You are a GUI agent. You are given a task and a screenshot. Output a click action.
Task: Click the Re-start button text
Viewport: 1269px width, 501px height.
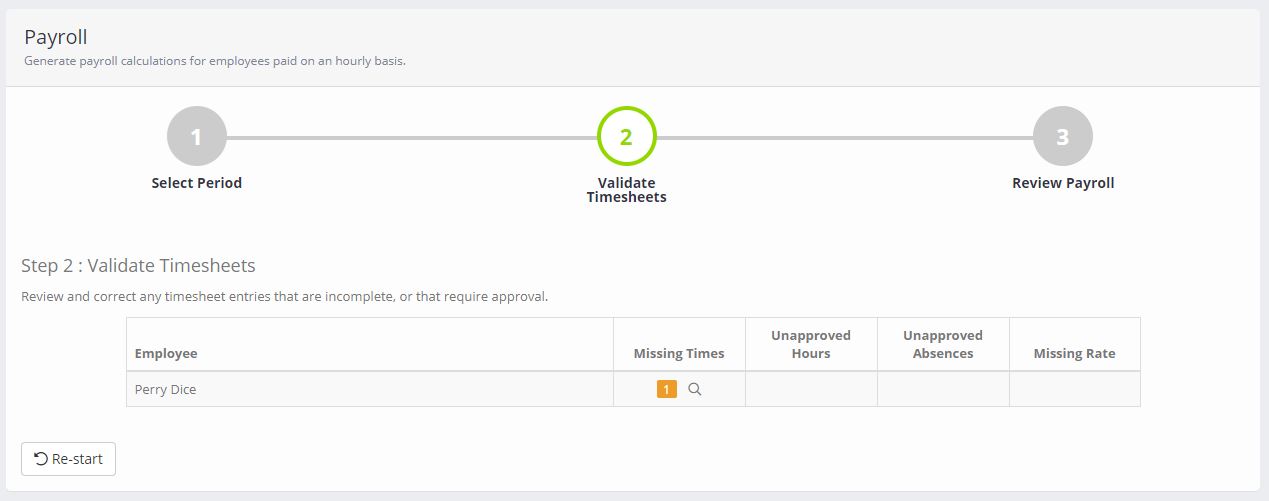77,459
